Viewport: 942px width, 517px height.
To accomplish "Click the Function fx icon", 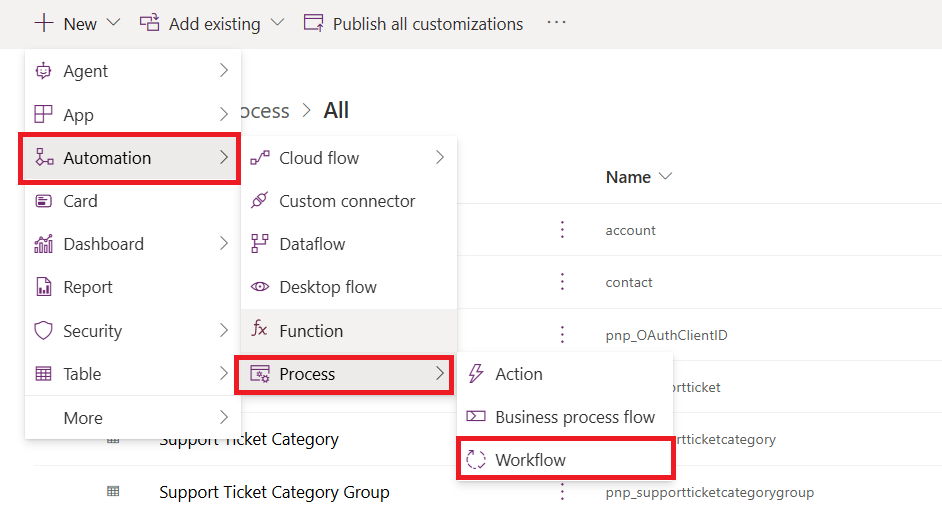I will (x=260, y=329).
